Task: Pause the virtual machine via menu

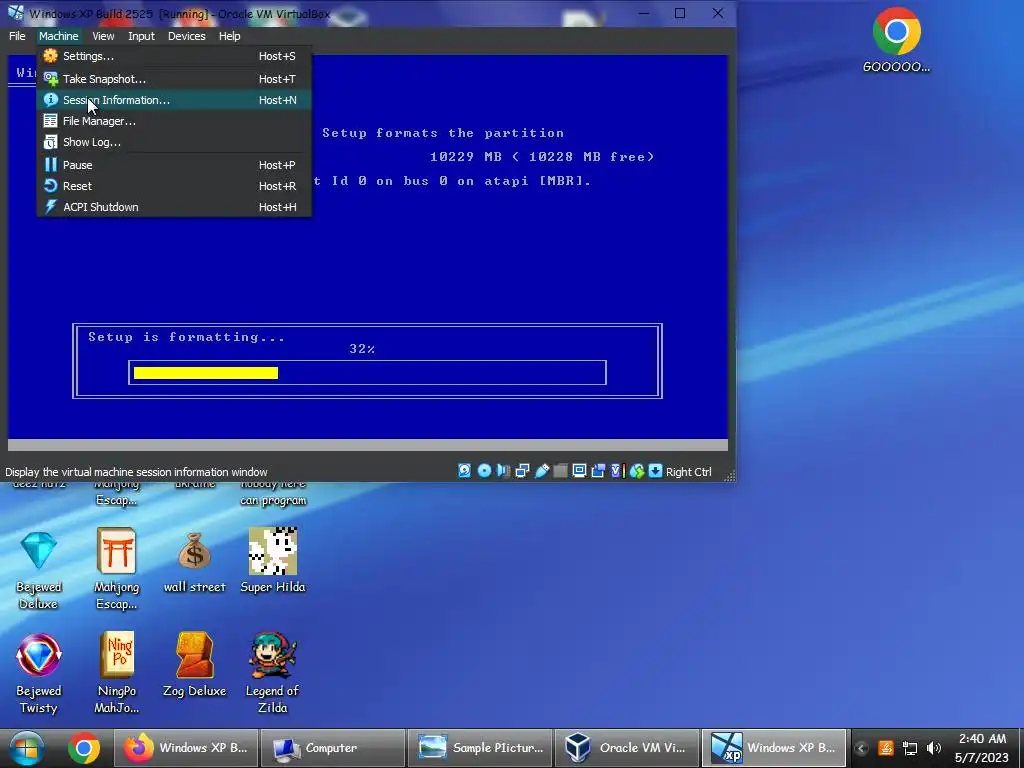Action: [x=174, y=165]
